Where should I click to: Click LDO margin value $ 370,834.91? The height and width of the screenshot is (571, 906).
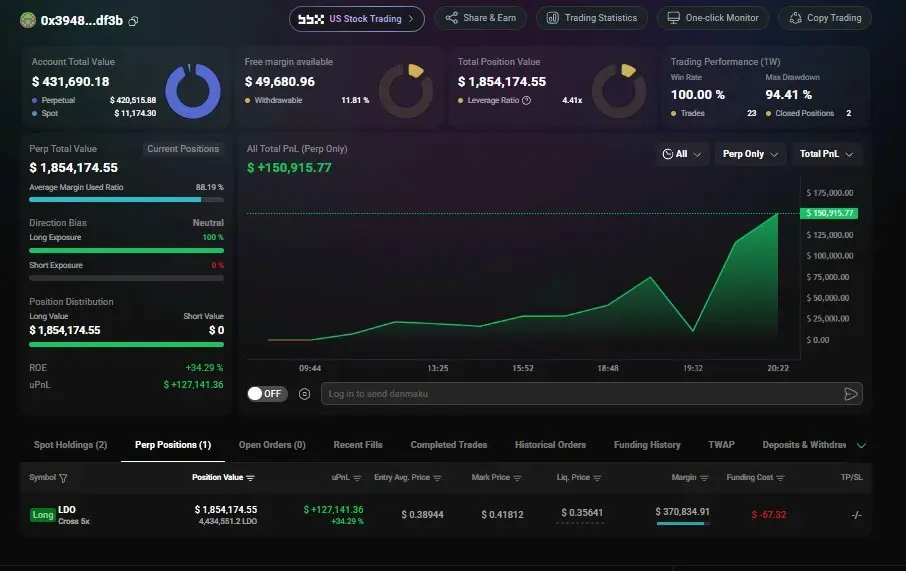pos(682,511)
